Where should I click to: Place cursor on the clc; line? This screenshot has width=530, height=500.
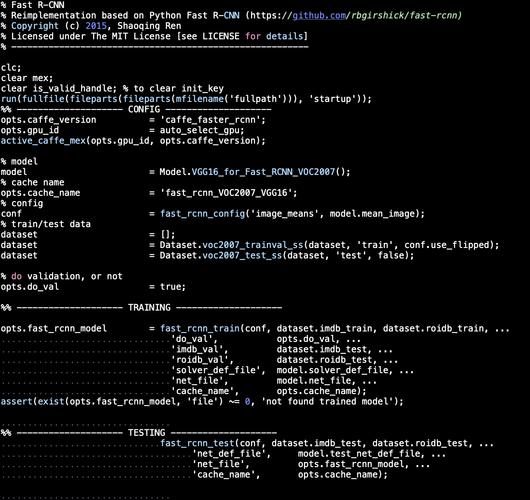tap(11, 68)
